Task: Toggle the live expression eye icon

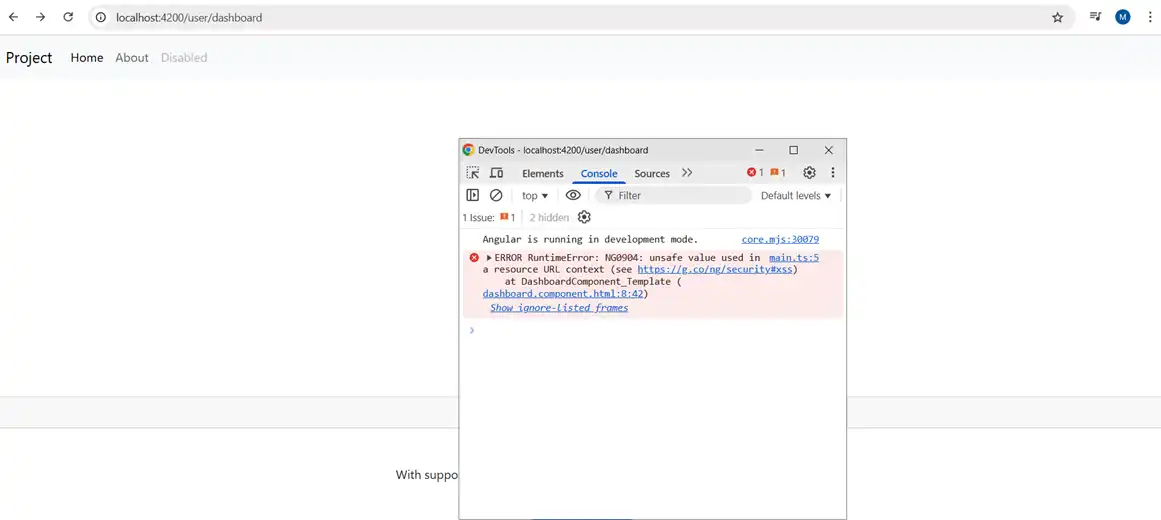Action: click(x=573, y=196)
